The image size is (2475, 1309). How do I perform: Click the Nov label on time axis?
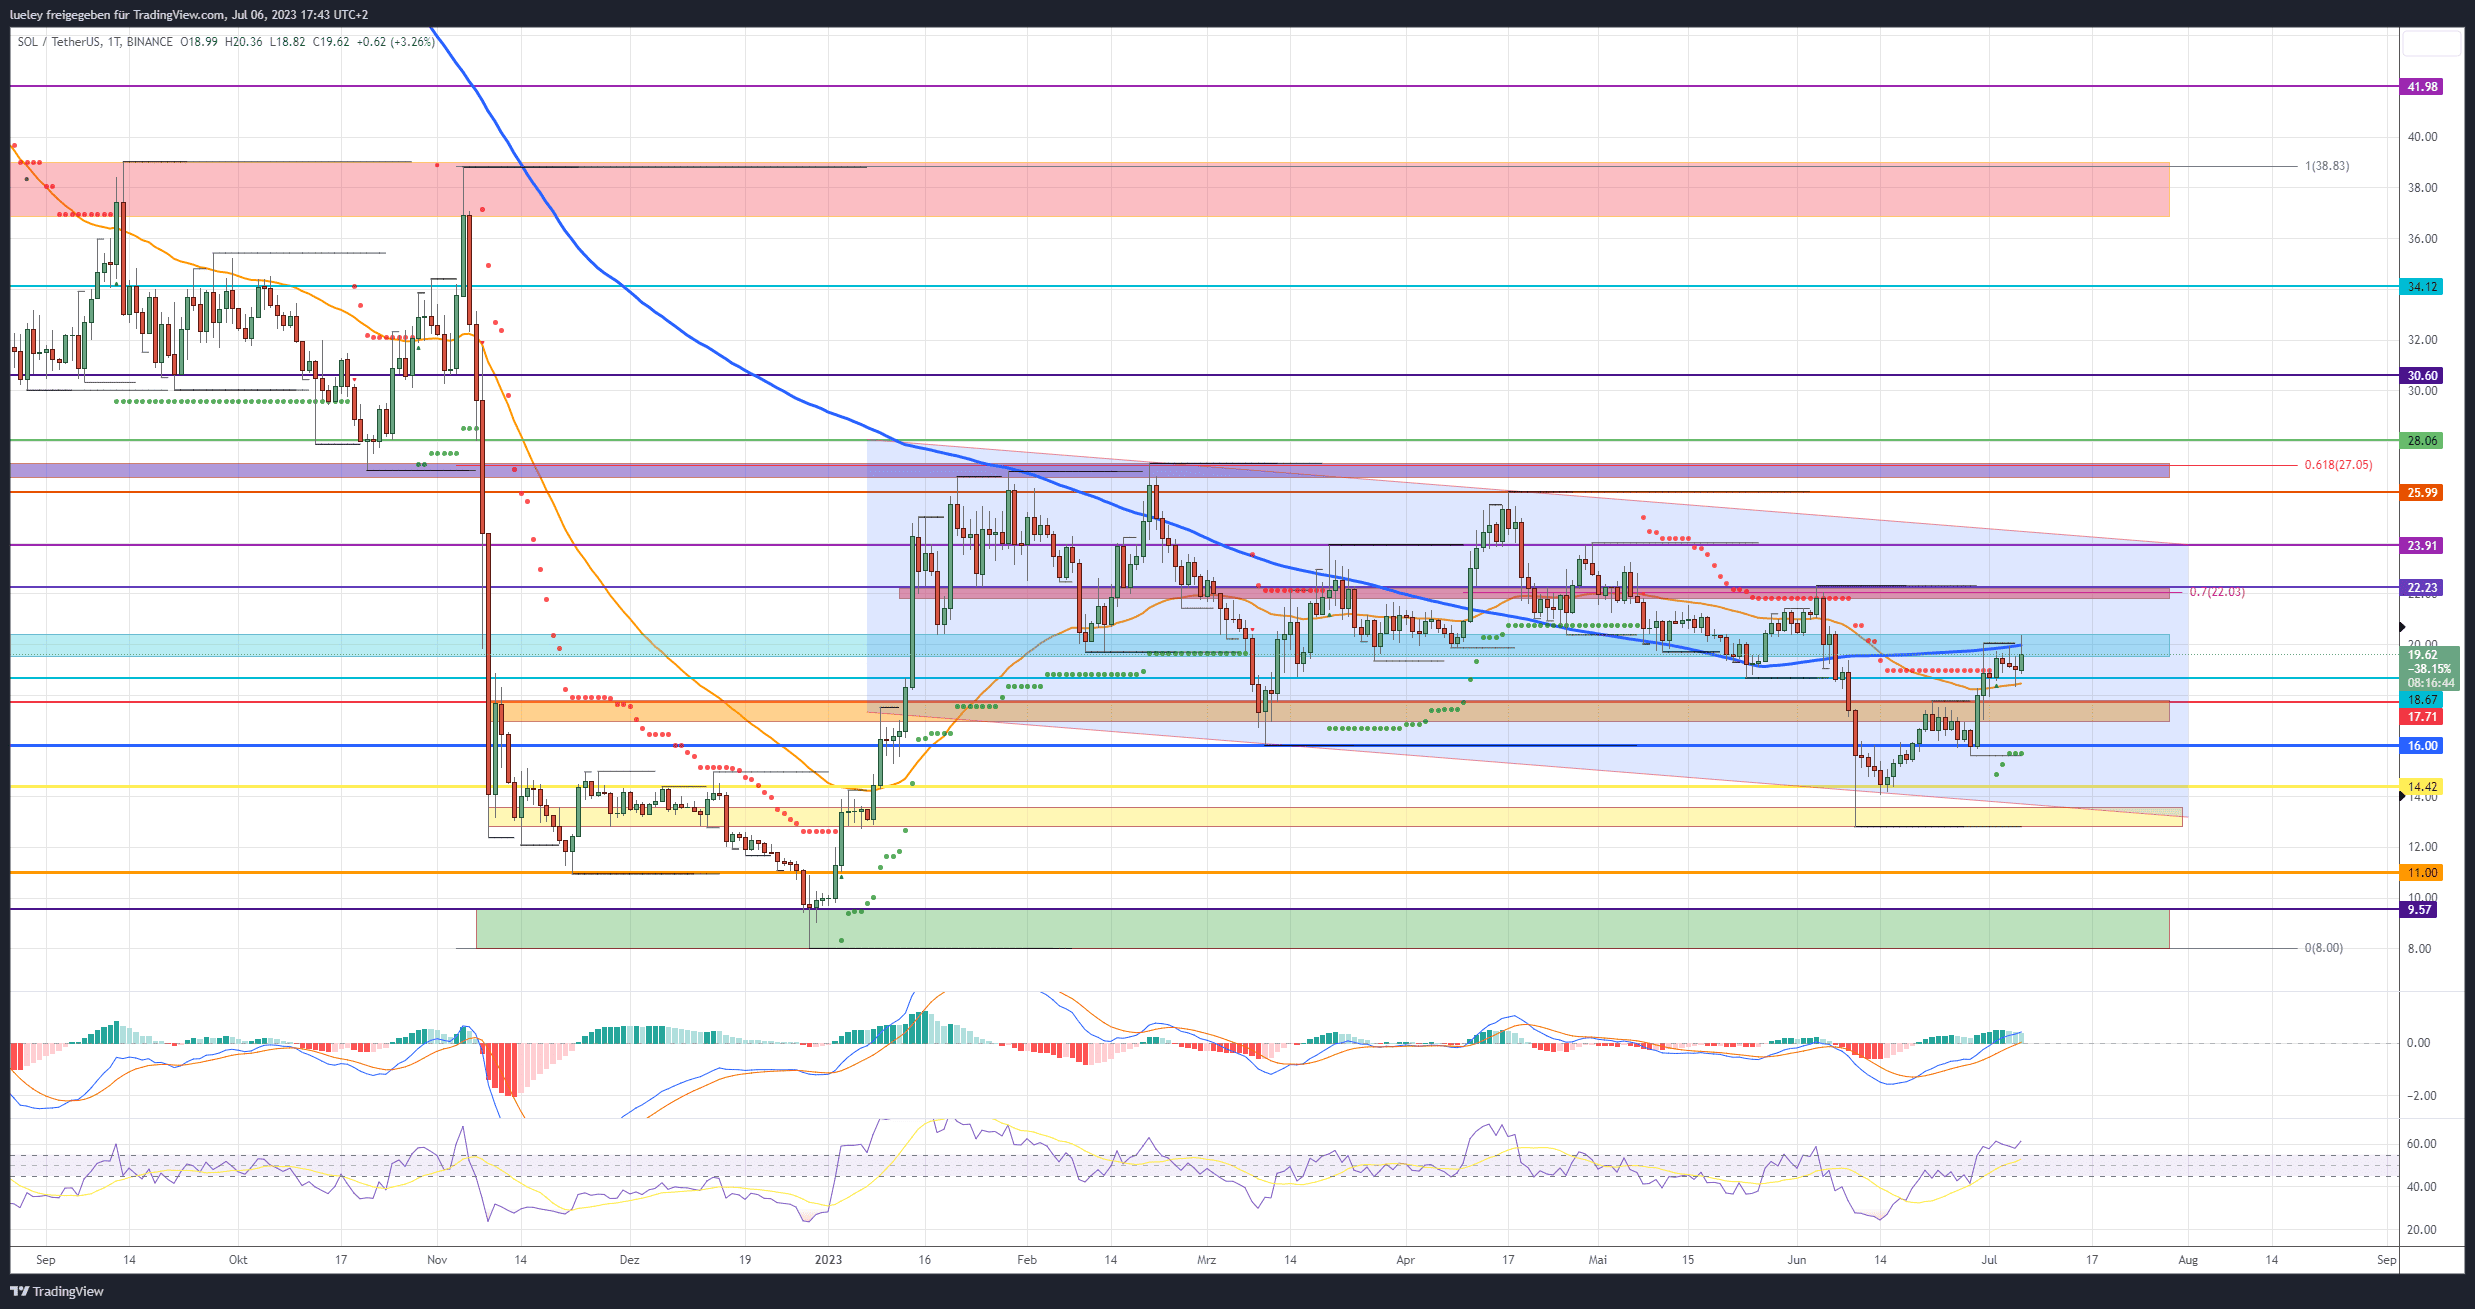click(437, 1260)
